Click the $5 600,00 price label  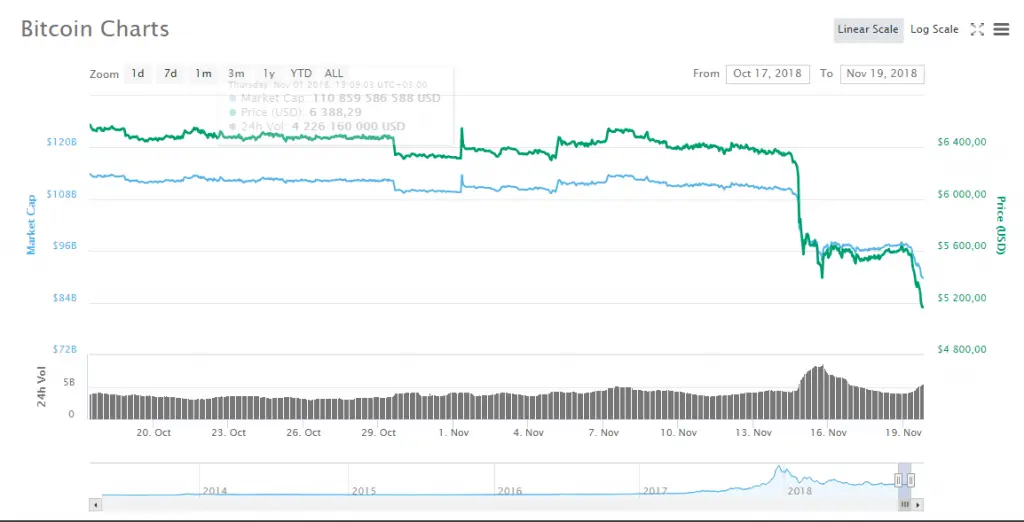pos(961,246)
